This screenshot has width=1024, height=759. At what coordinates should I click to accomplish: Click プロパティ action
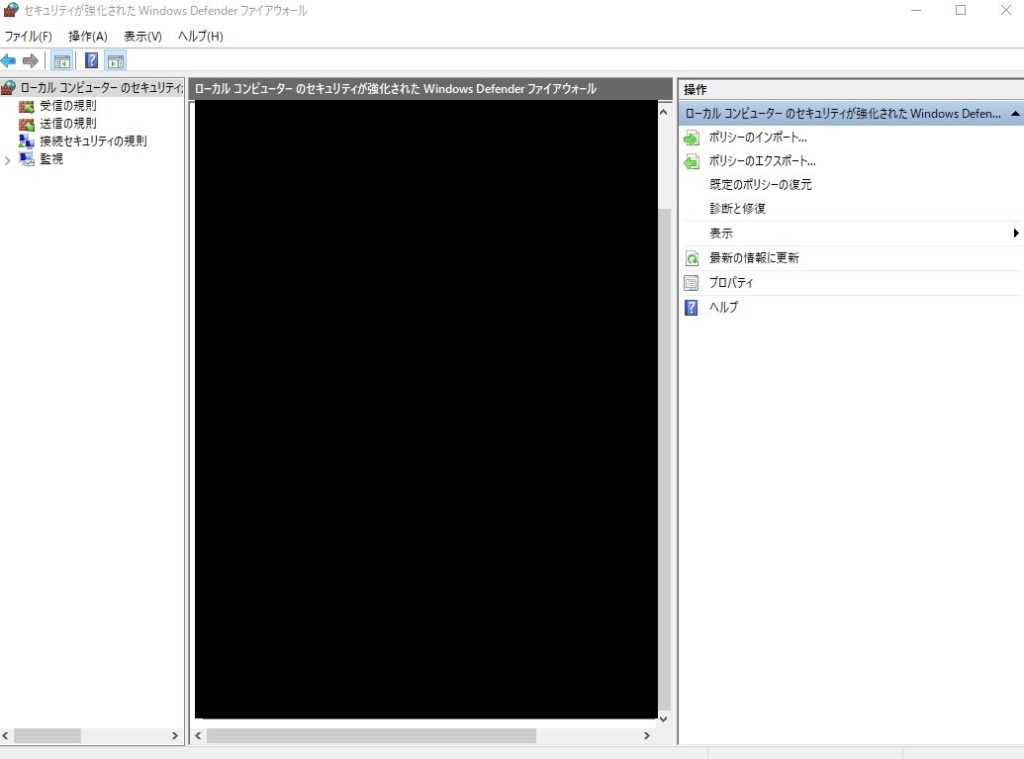pyautogui.click(x=731, y=283)
